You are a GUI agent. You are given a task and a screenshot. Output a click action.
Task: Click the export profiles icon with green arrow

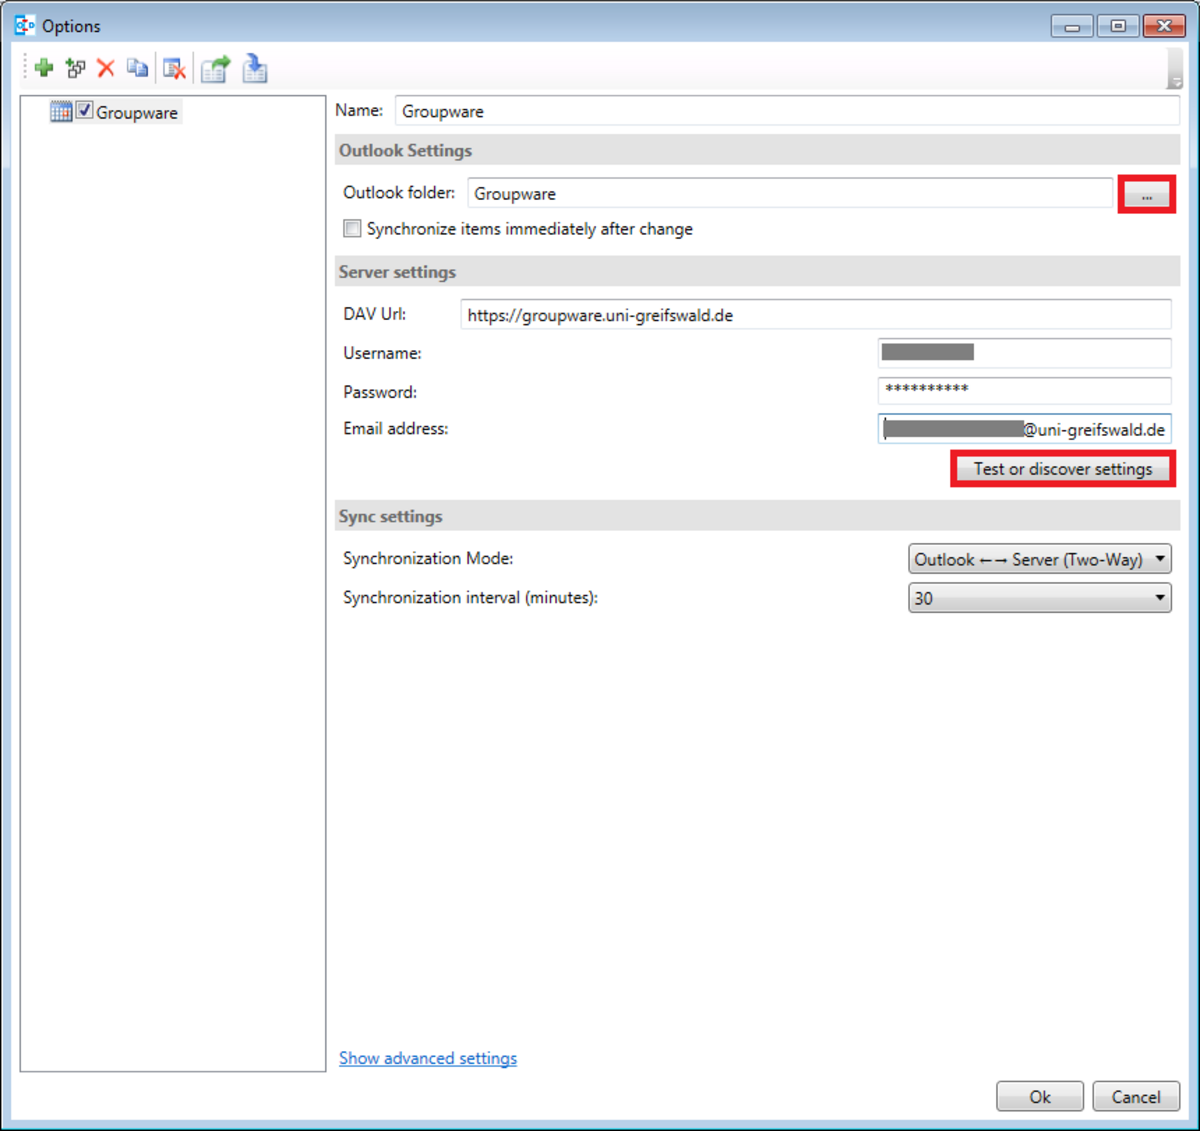click(215, 68)
